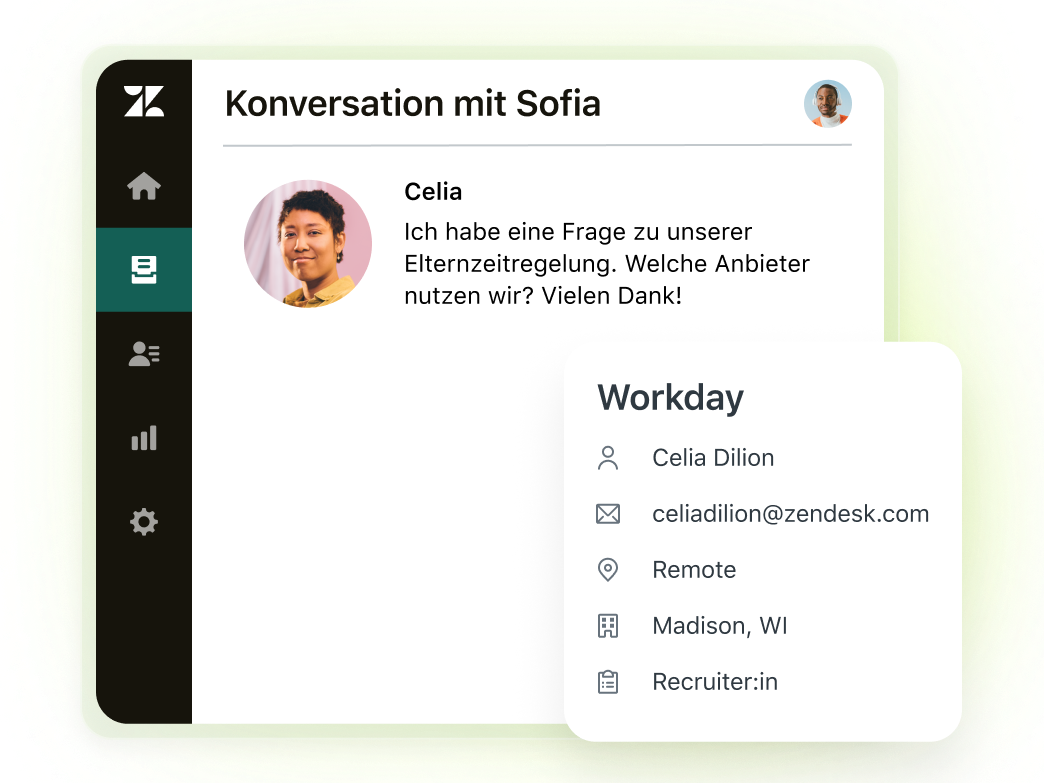The height and width of the screenshot is (783, 1044).
Task: Click location pin icon beside Remote
Action: pyautogui.click(x=608, y=570)
